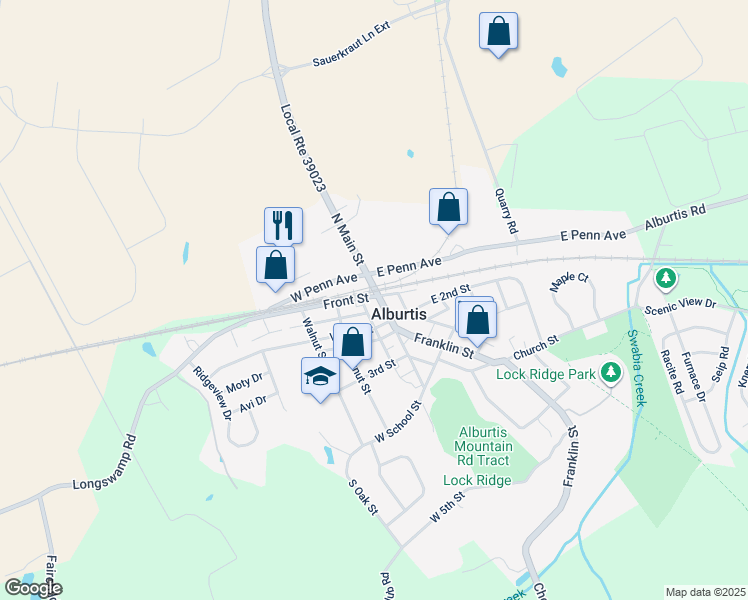Select the Alburtis town label
748x600 pixels.
pyautogui.click(x=399, y=314)
